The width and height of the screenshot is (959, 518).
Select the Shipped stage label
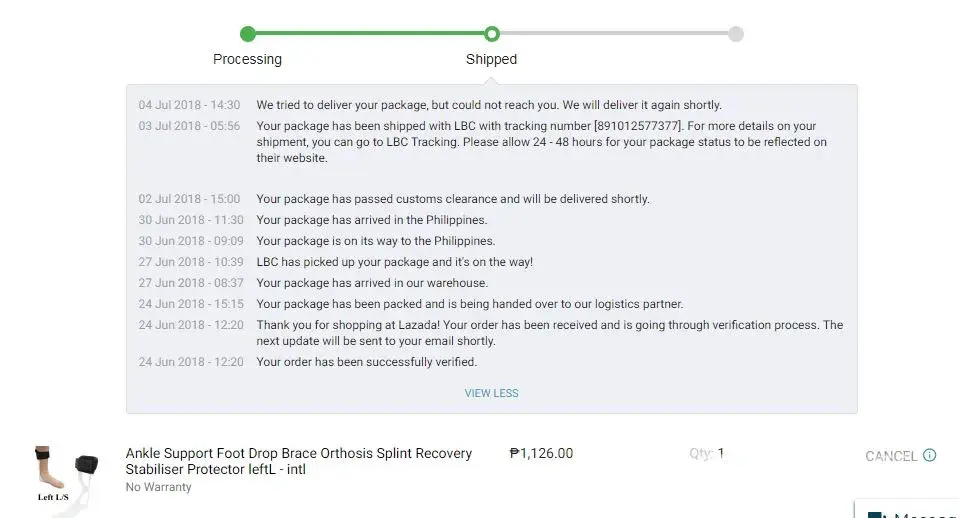click(491, 59)
